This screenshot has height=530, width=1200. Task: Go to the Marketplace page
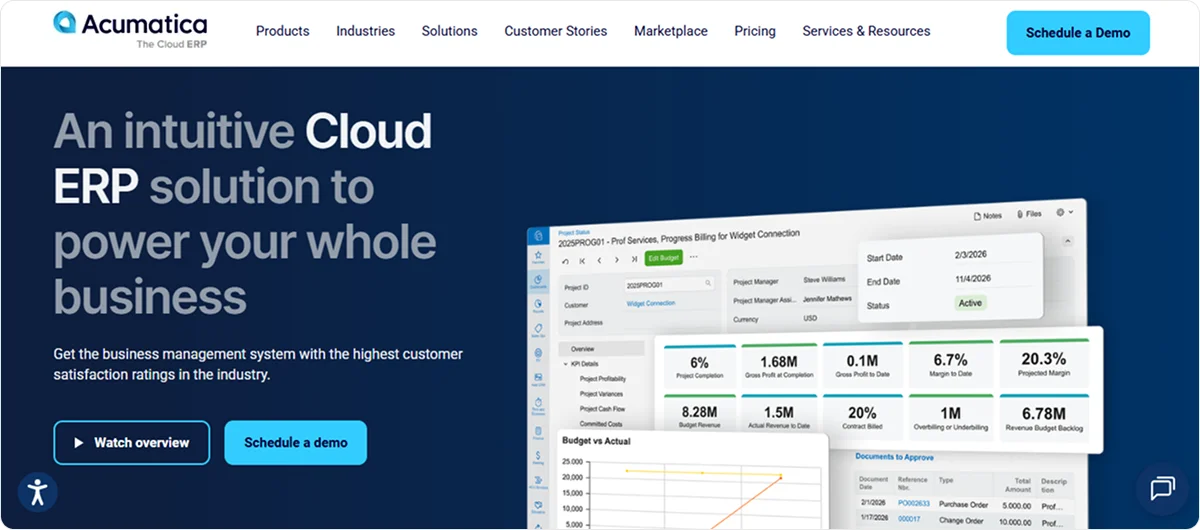(671, 31)
